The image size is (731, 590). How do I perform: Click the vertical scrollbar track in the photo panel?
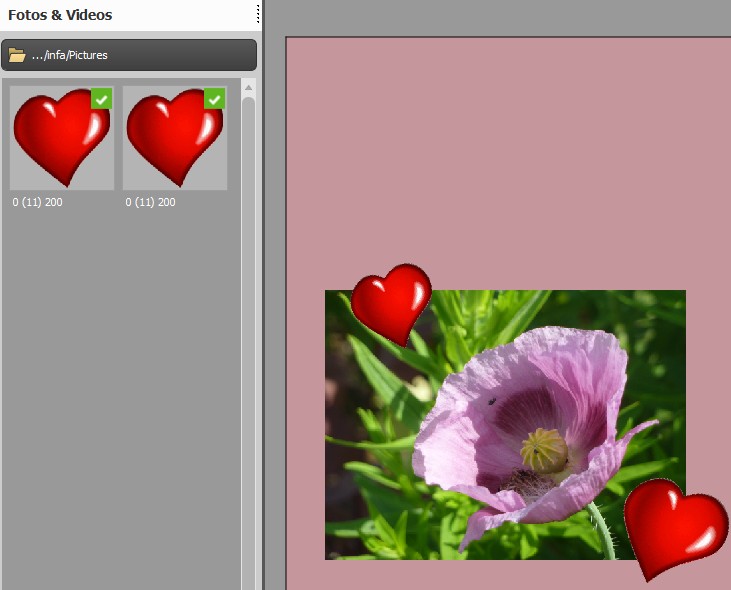[x=248, y=350]
